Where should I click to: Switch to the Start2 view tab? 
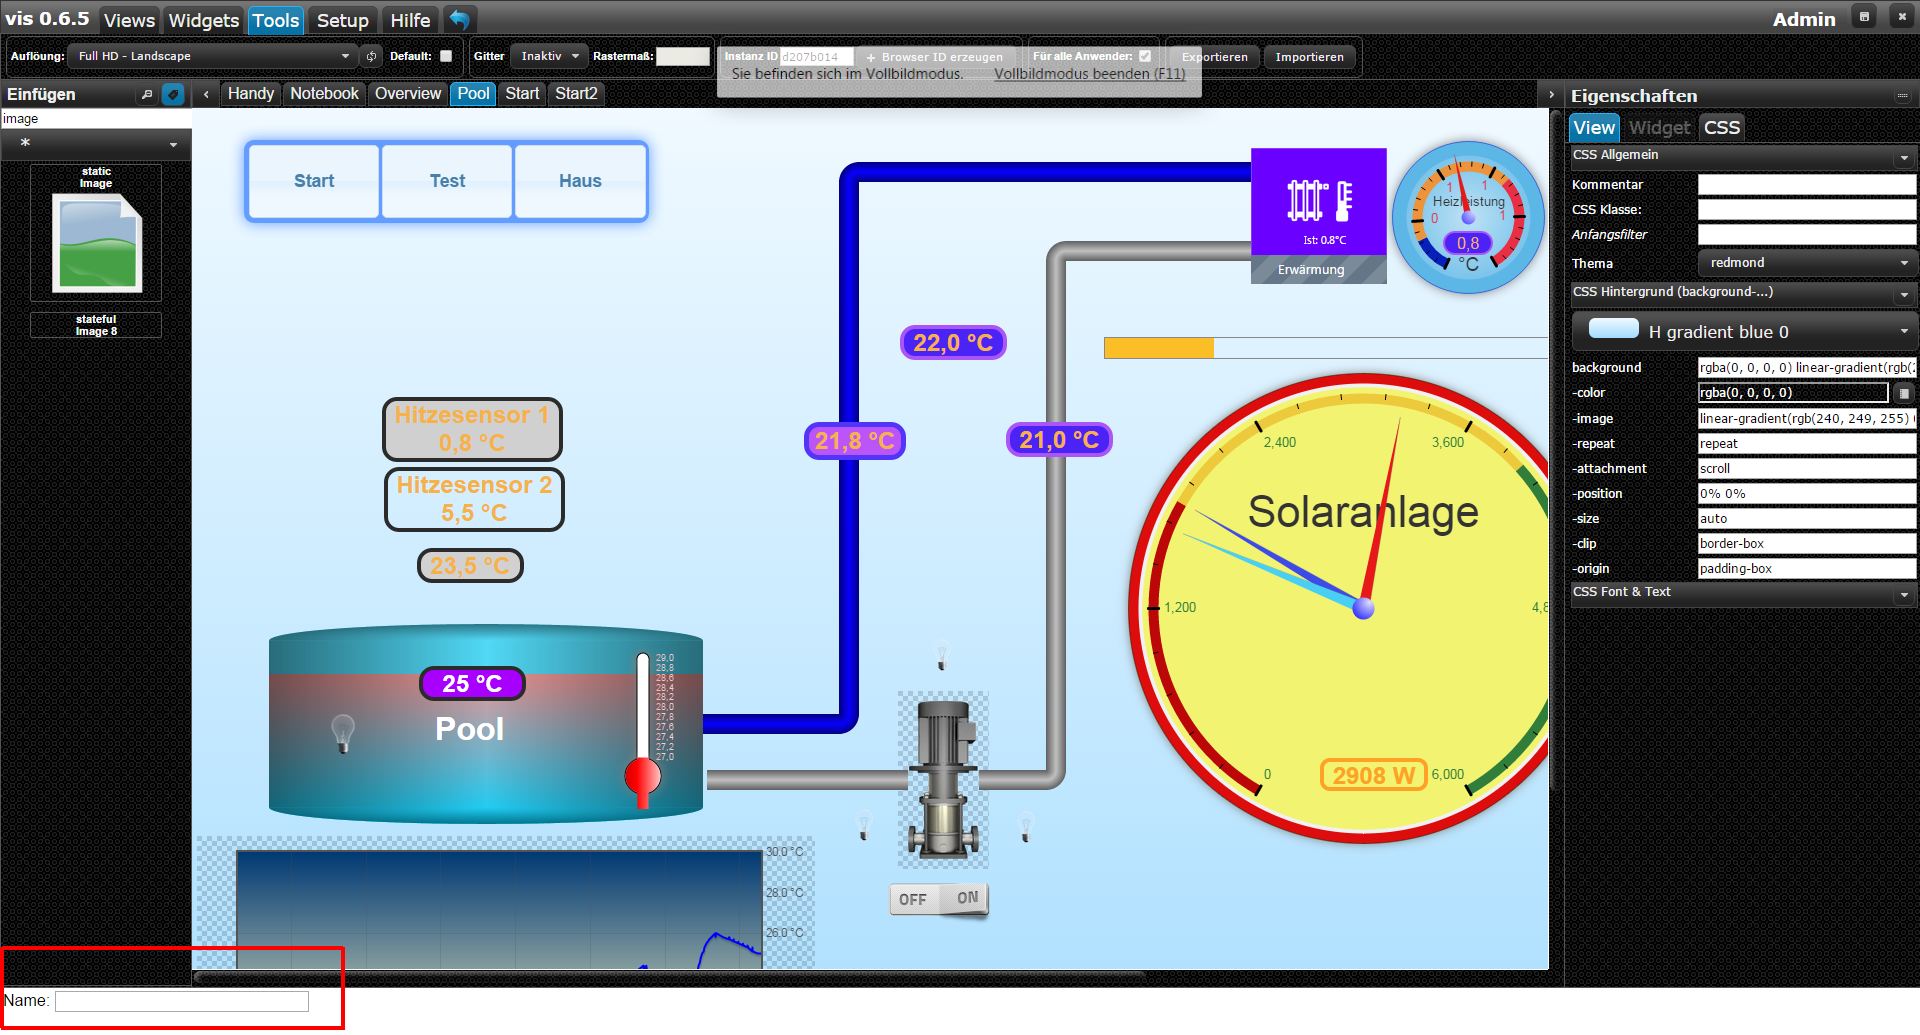click(x=577, y=94)
